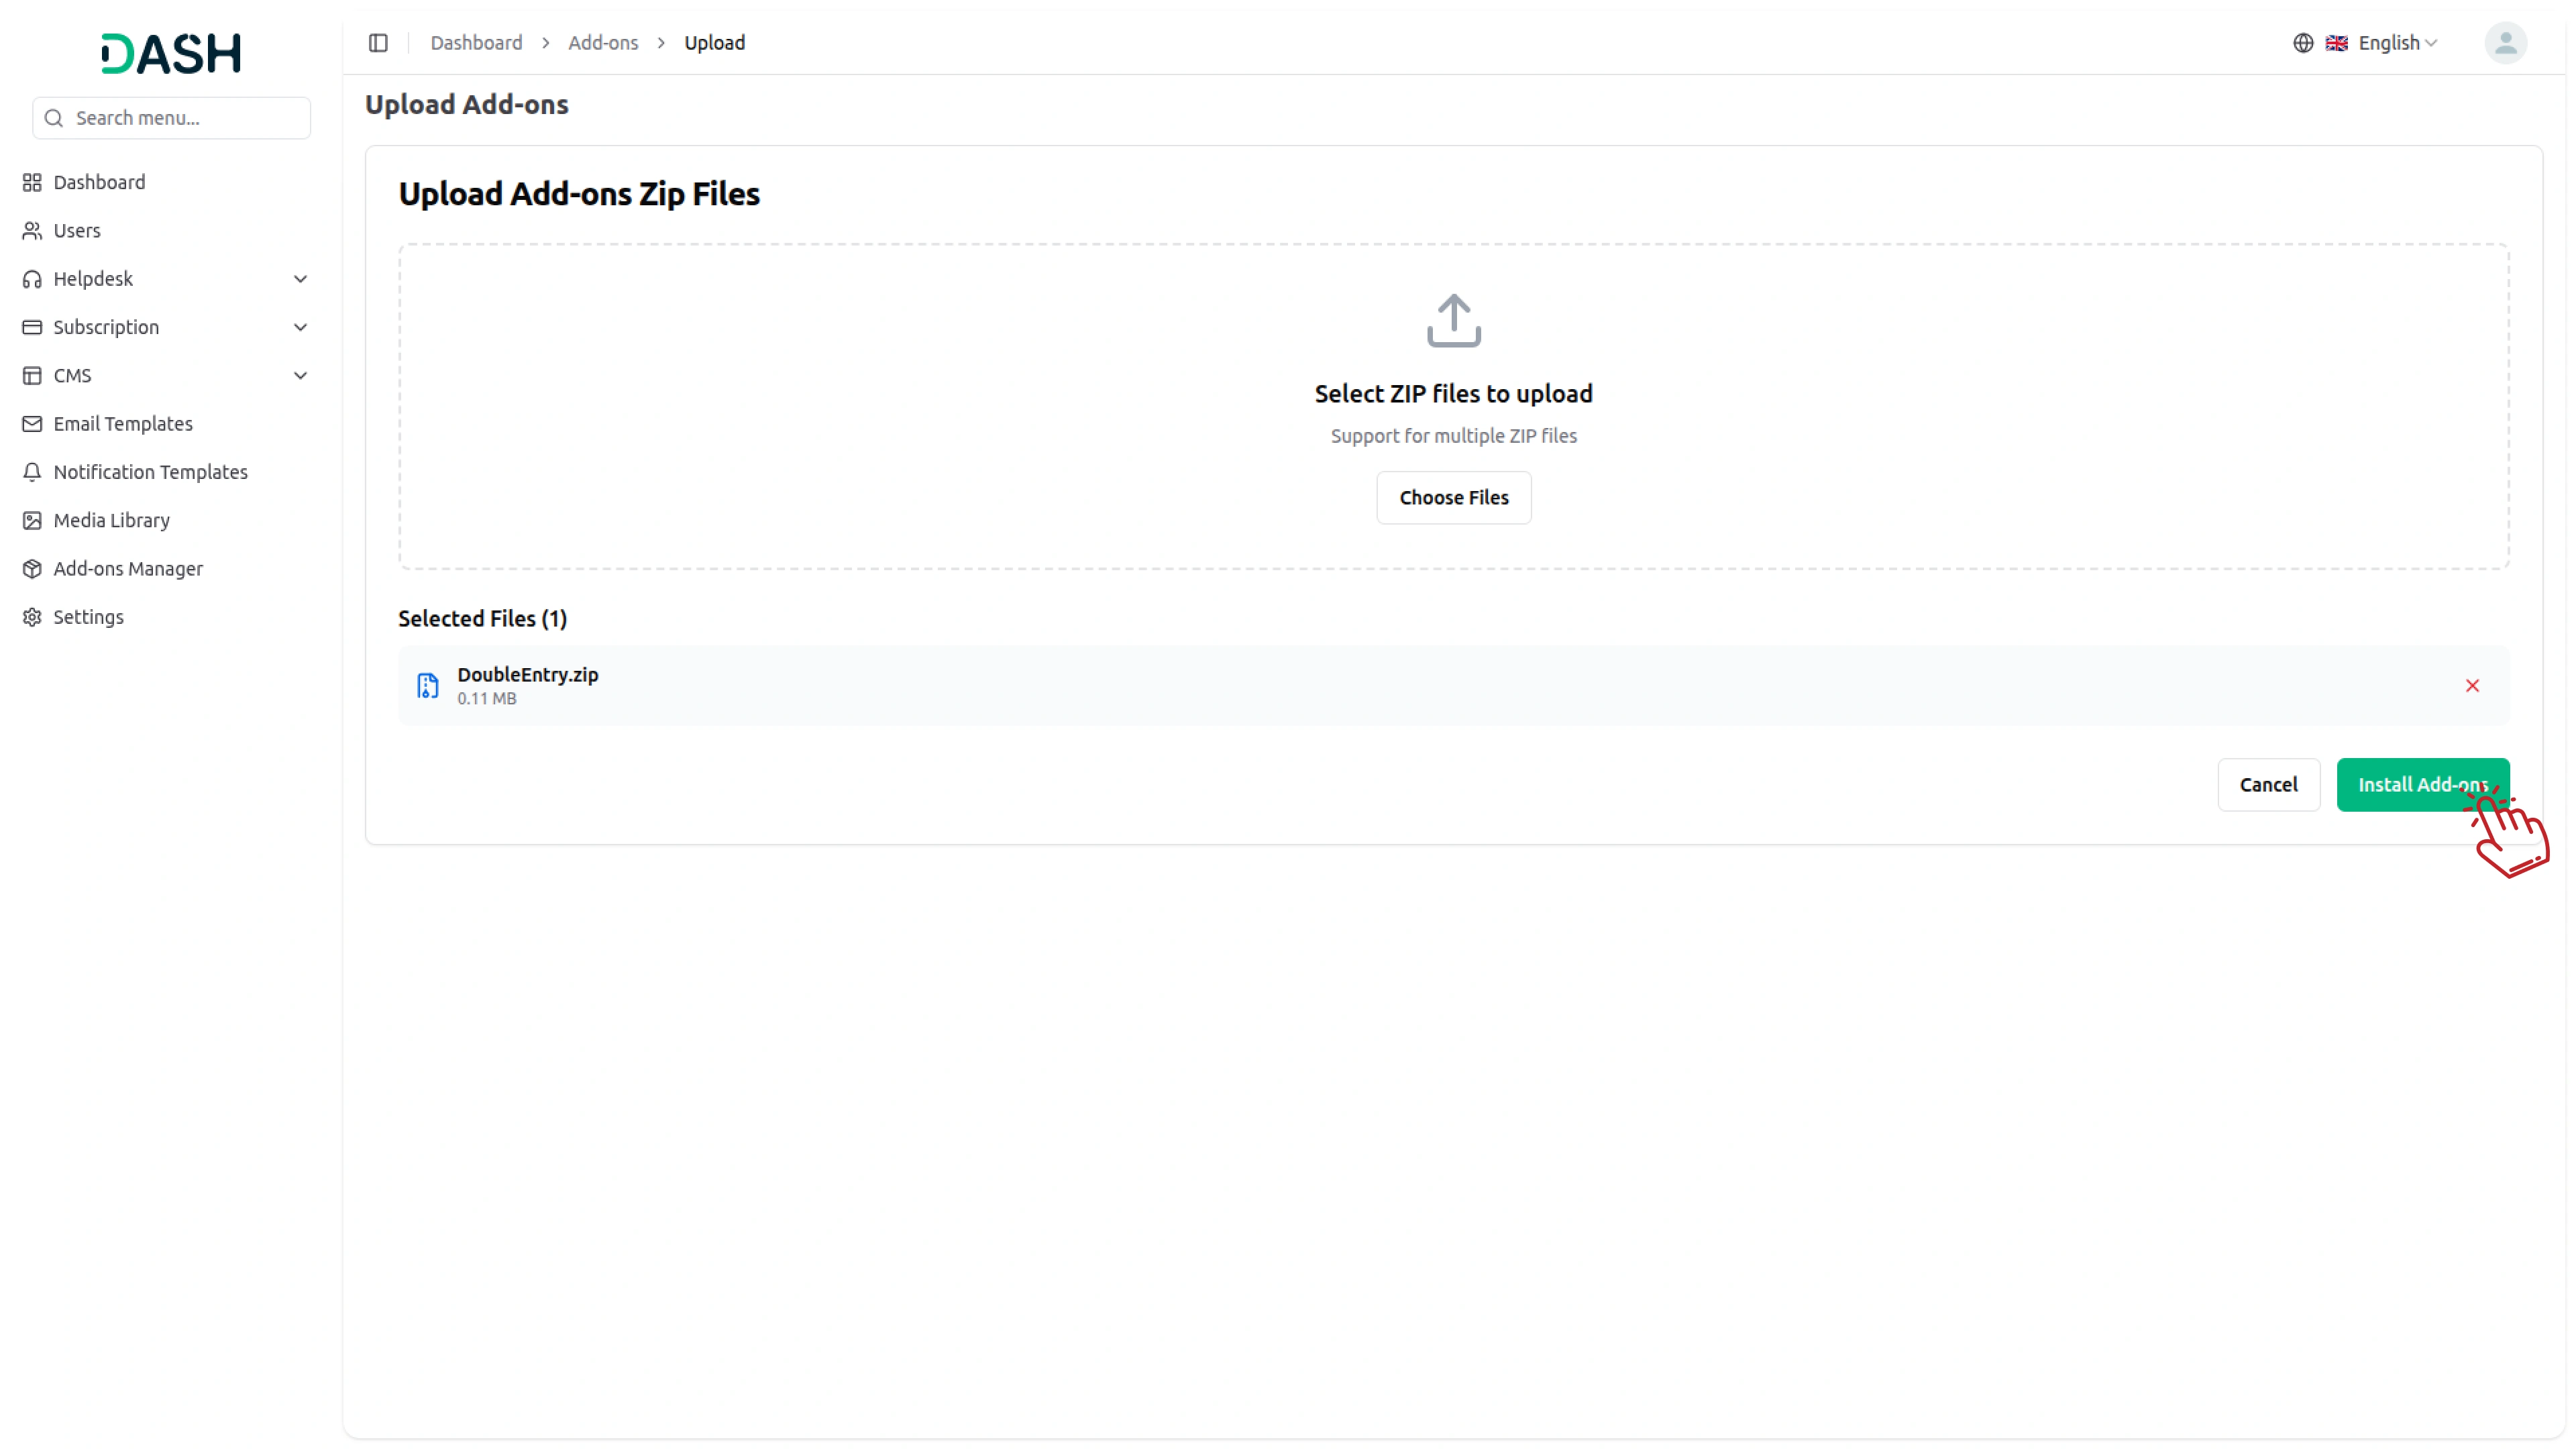This screenshot has height=1449, width=2576.
Task: Open the English language dropdown
Action: coord(2397,43)
